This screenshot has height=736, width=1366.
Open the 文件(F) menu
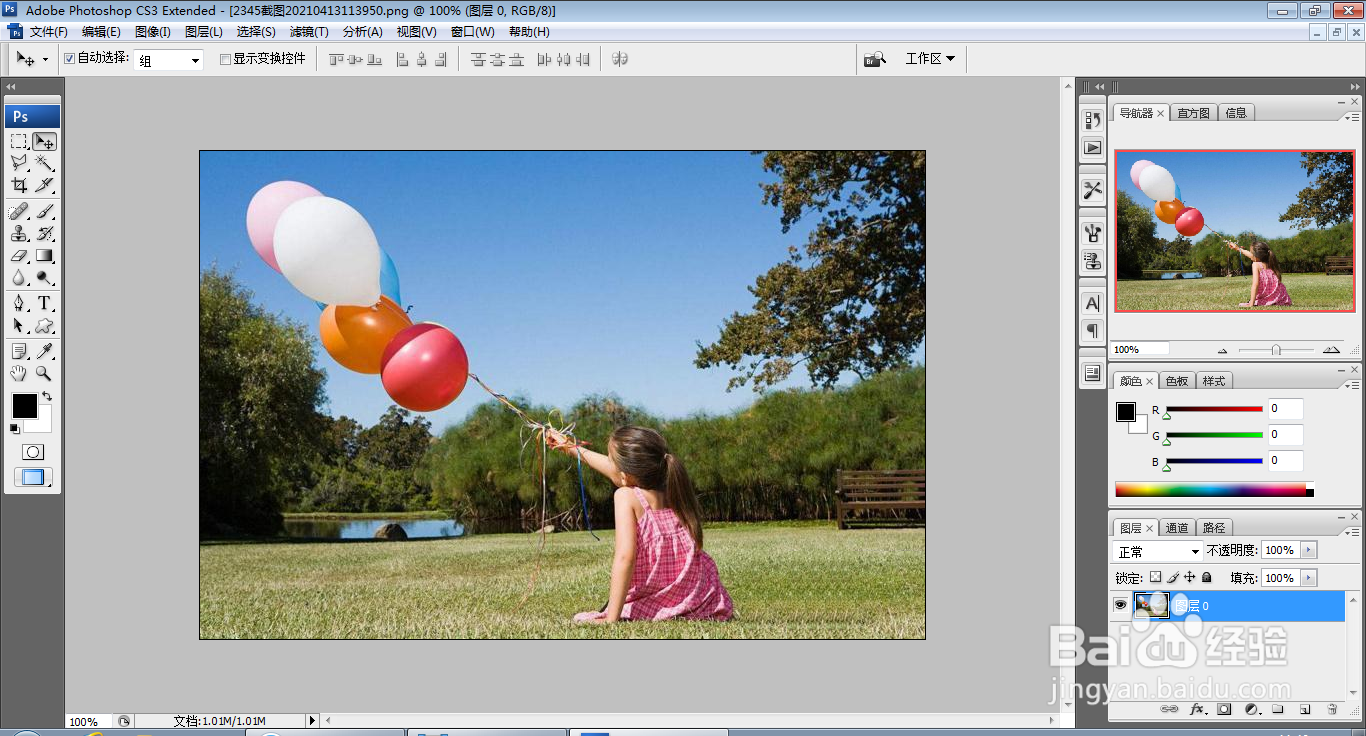[x=48, y=32]
